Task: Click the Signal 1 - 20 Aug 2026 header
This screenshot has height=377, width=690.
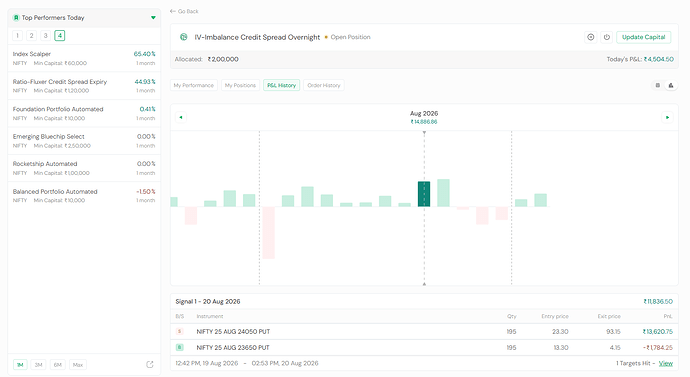Action: 208,302
